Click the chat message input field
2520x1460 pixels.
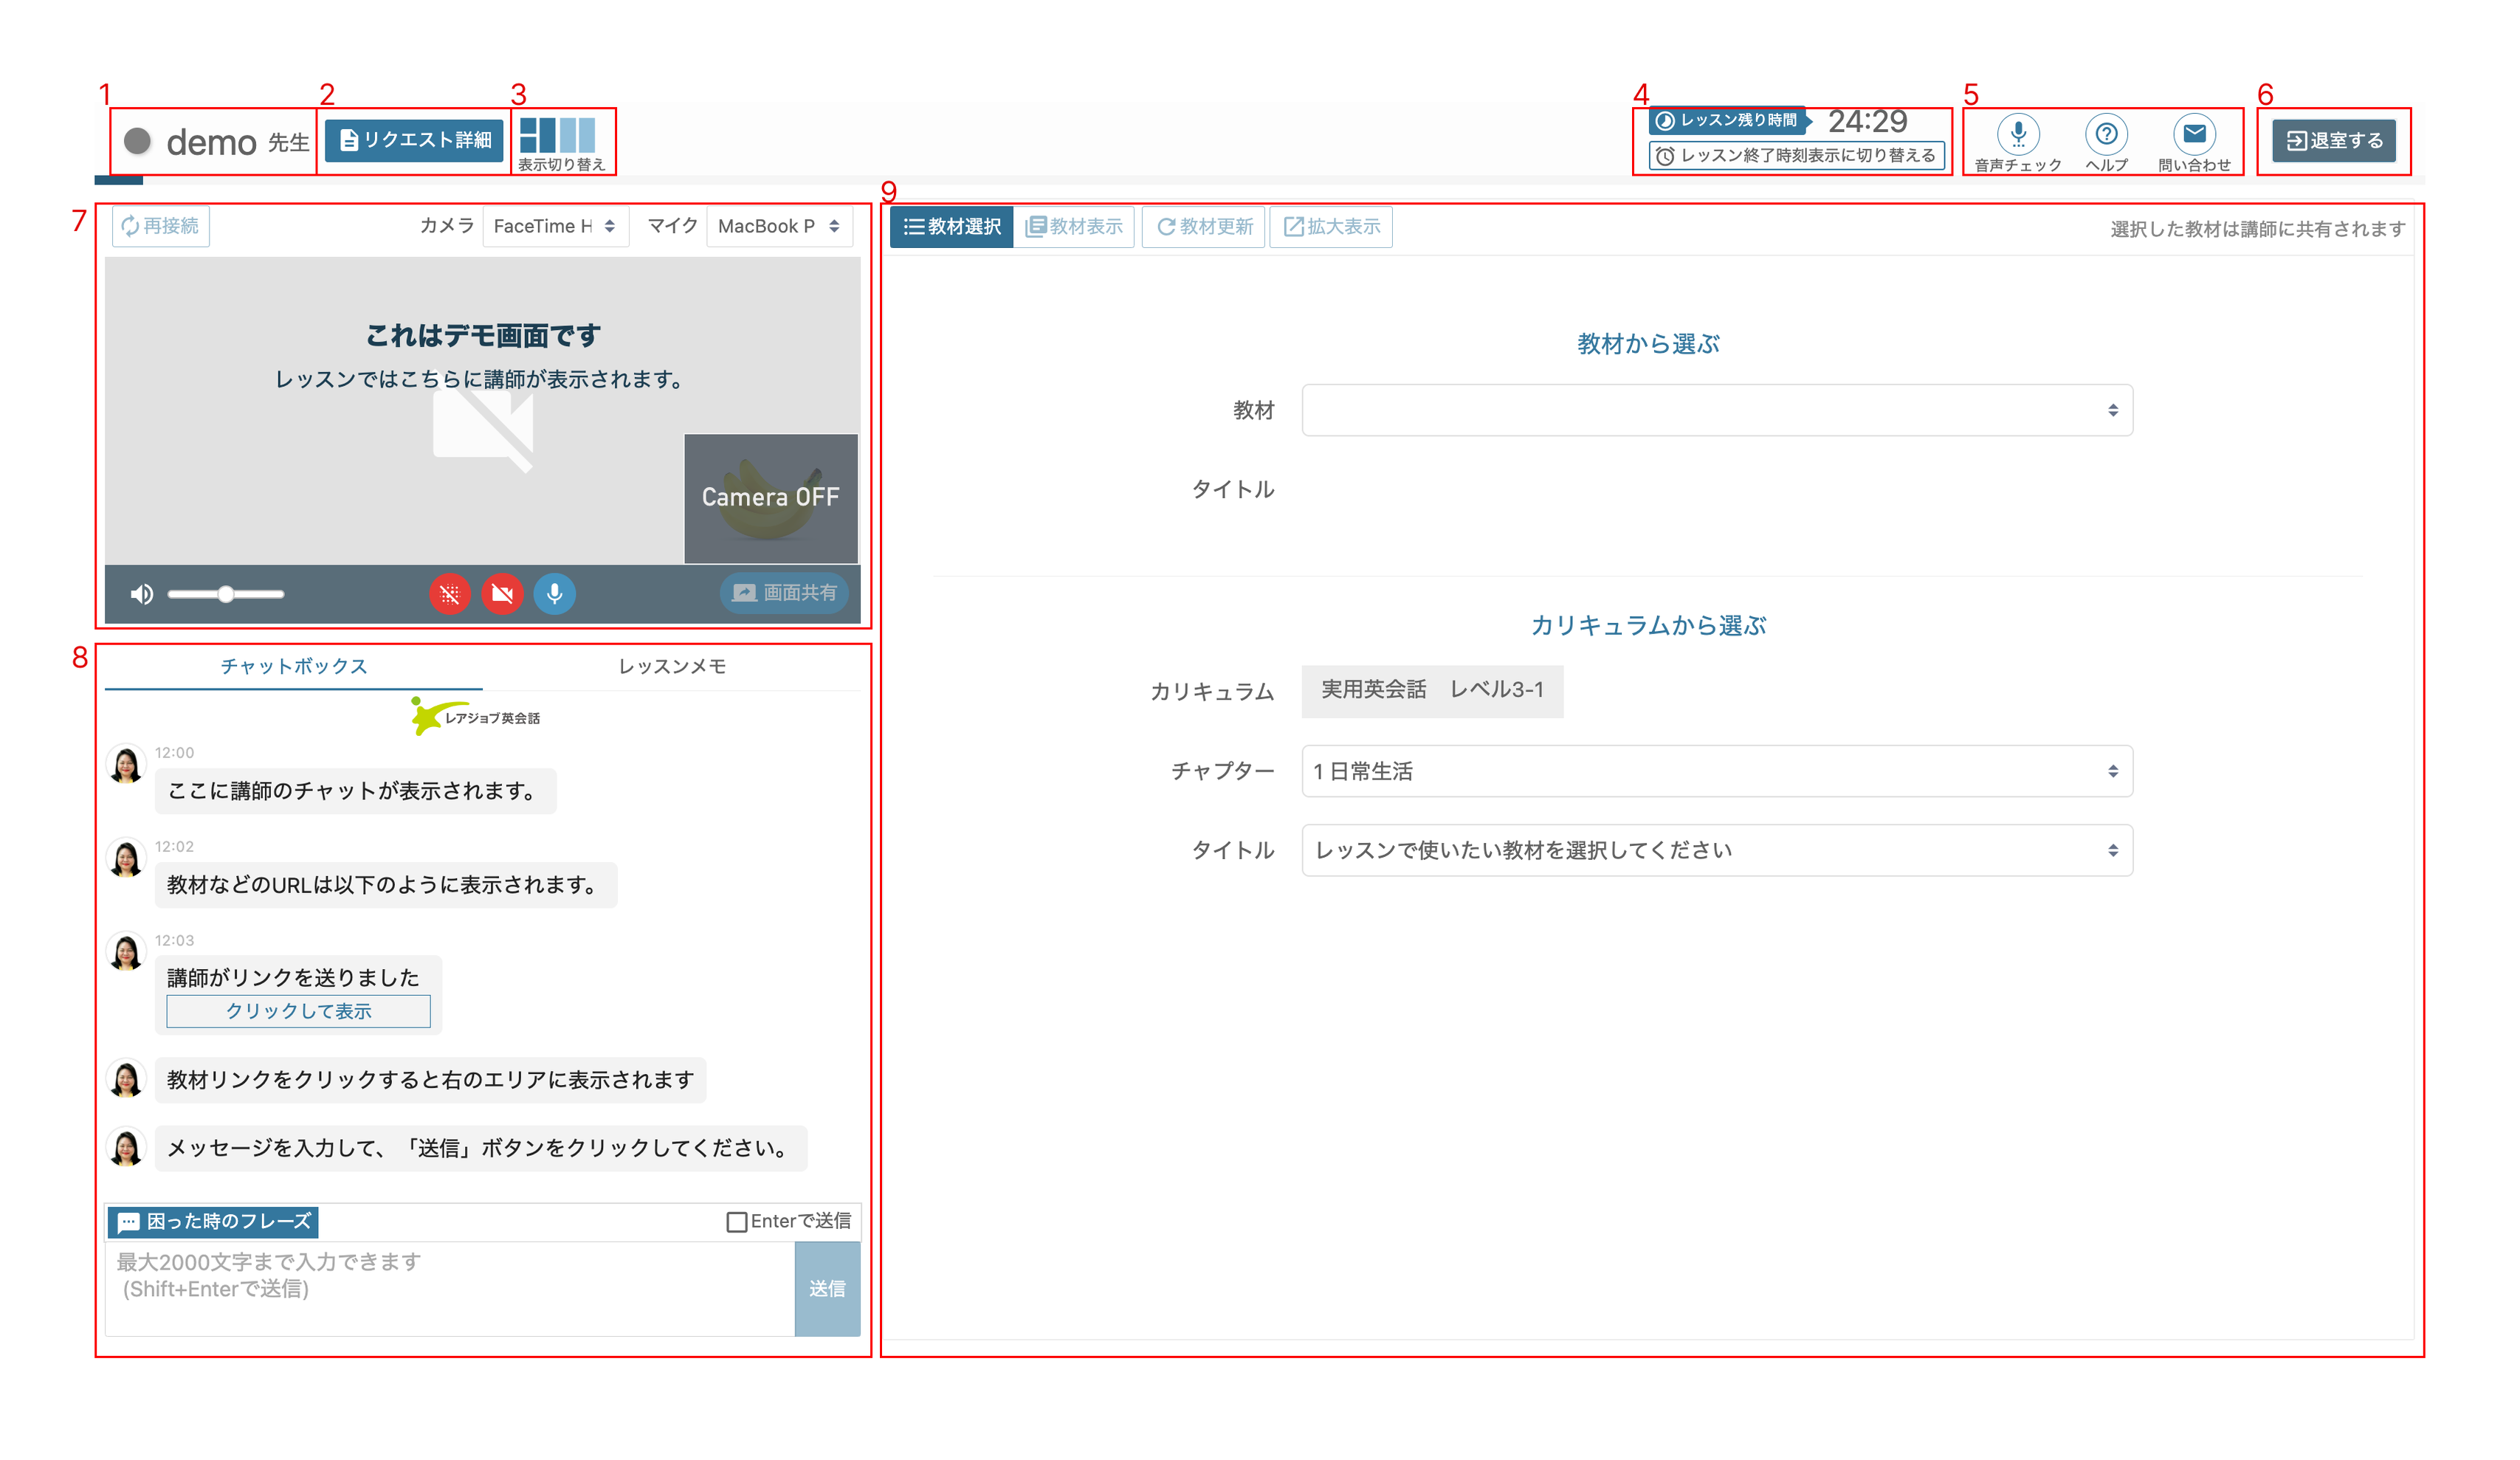click(450, 1288)
